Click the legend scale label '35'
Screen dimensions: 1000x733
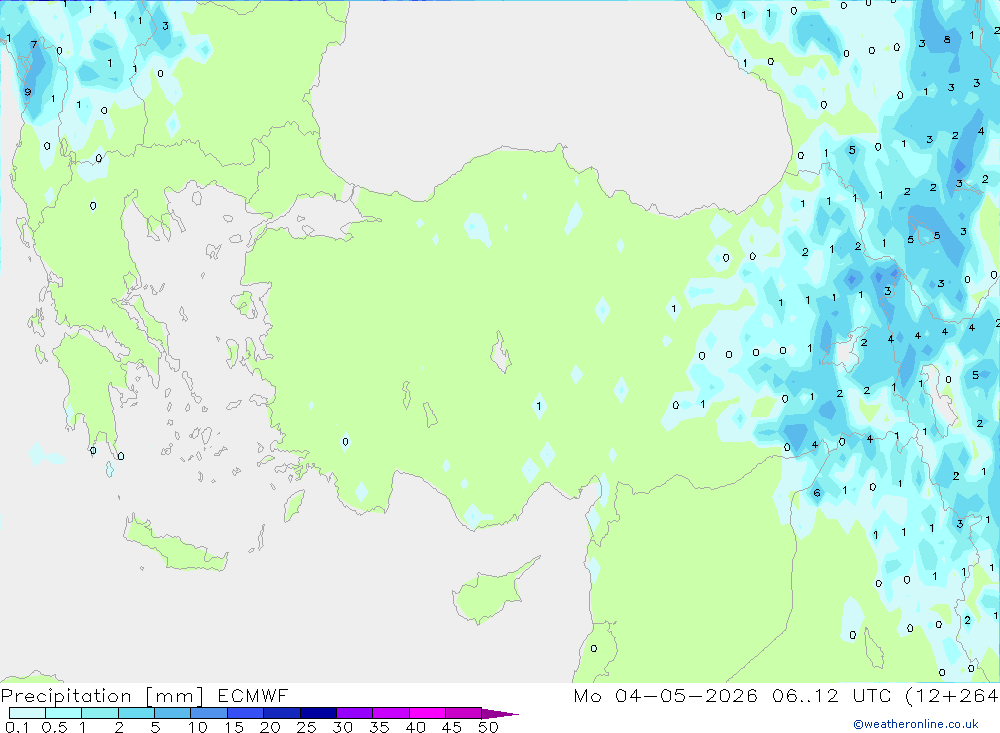[379, 727]
